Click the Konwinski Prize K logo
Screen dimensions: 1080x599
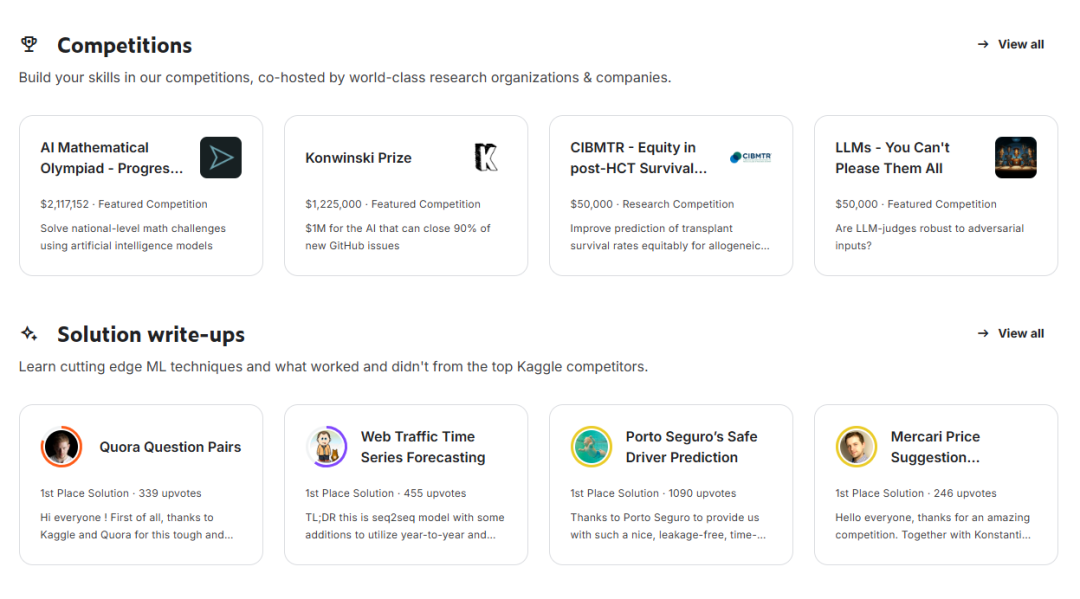click(486, 158)
